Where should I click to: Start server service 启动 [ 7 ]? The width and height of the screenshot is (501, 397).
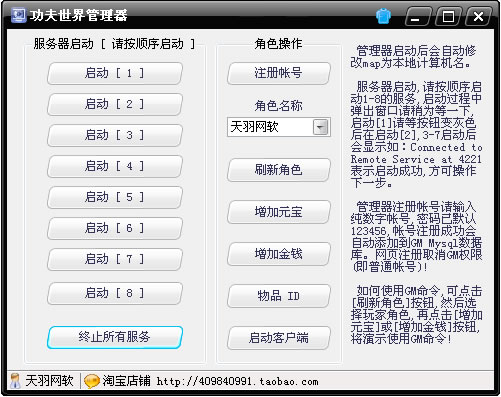coord(115,259)
